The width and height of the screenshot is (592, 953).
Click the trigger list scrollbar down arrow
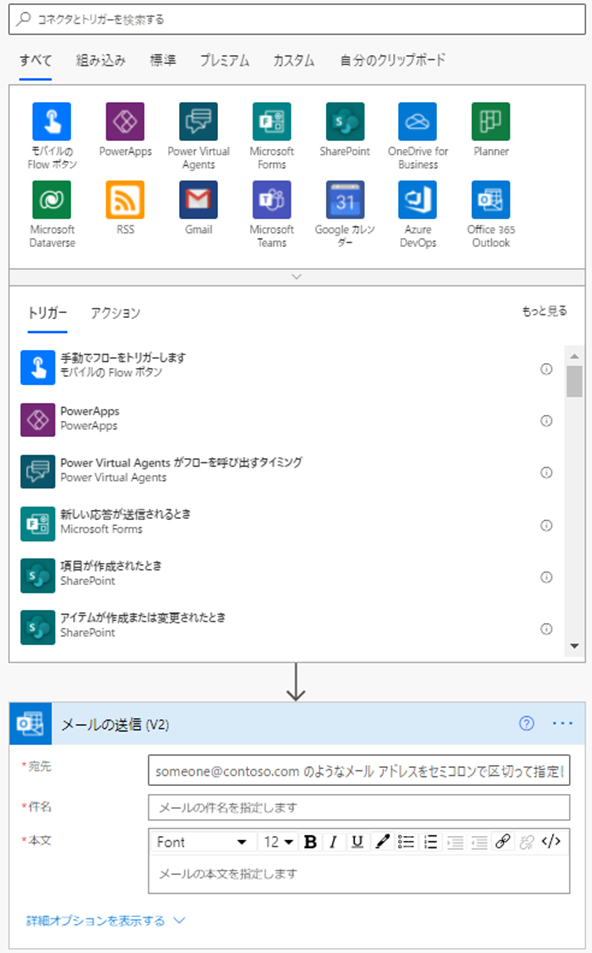(574, 646)
